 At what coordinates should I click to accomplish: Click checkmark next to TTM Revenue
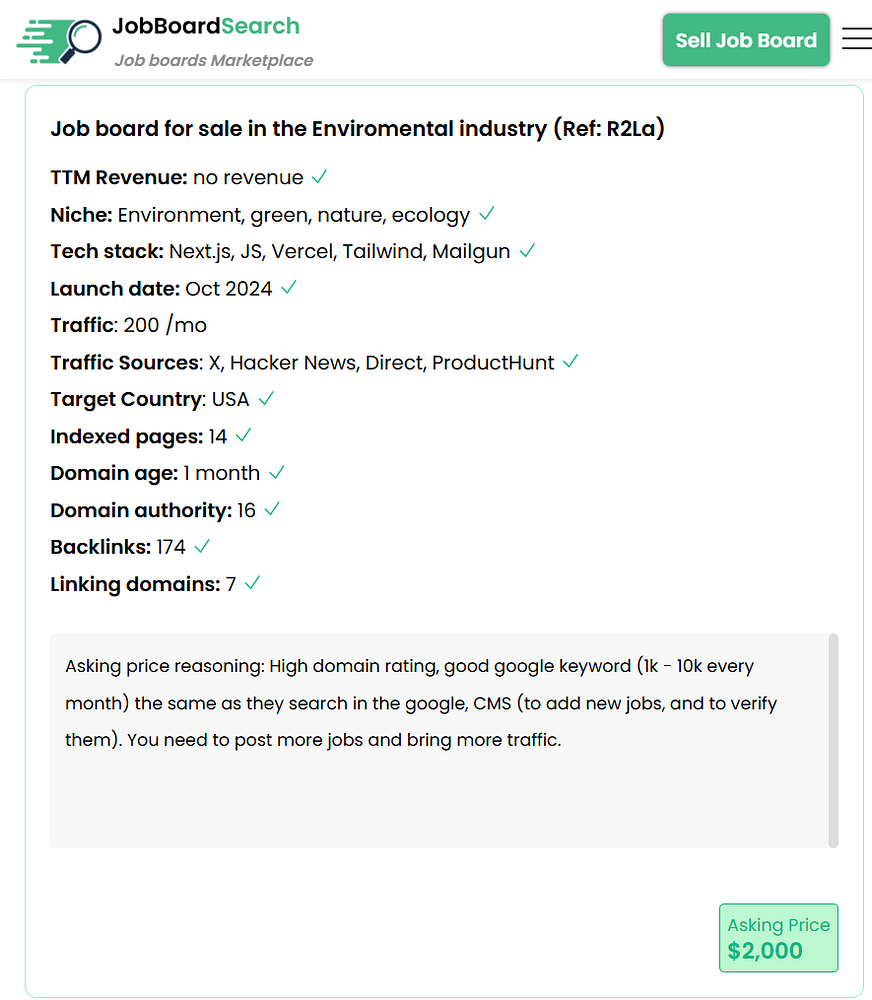point(319,177)
